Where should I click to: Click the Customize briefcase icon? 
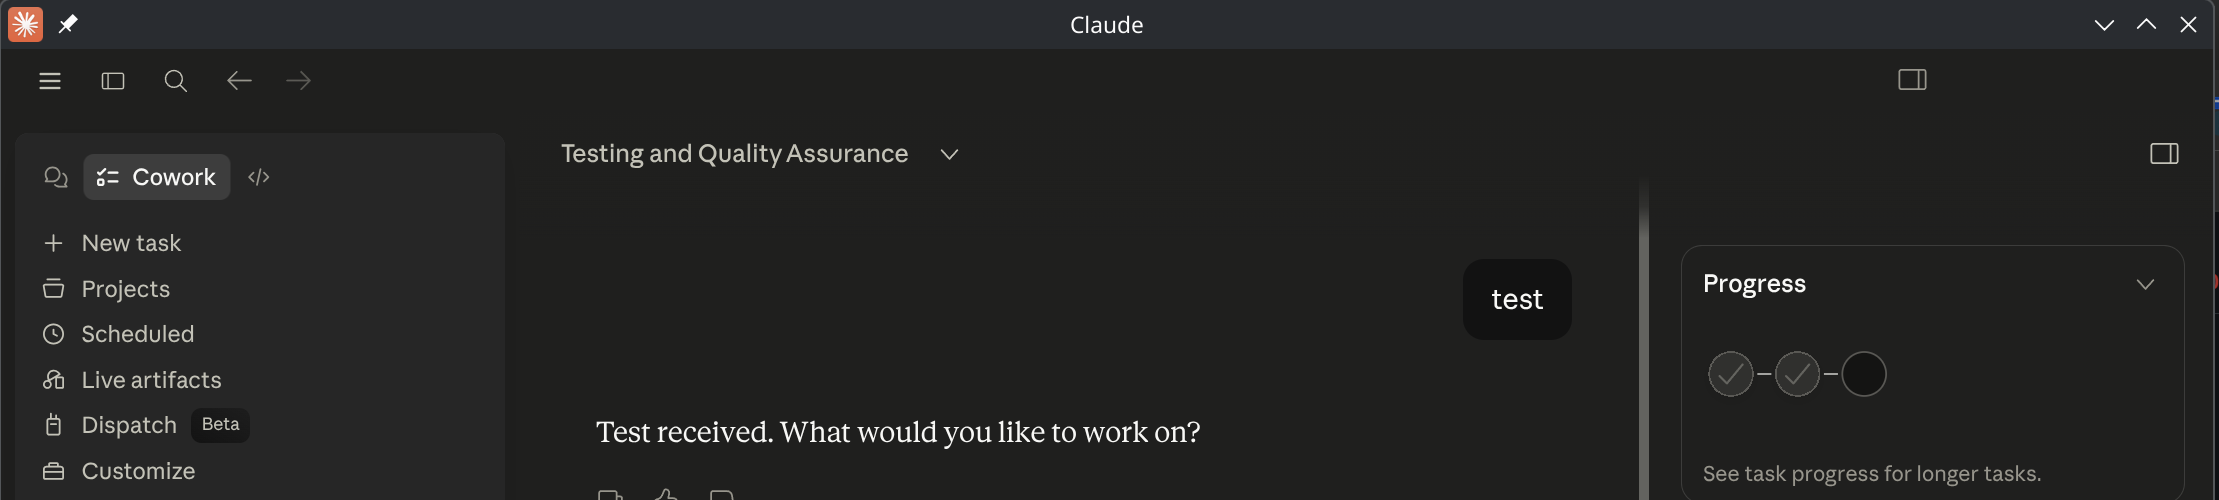click(54, 471)
